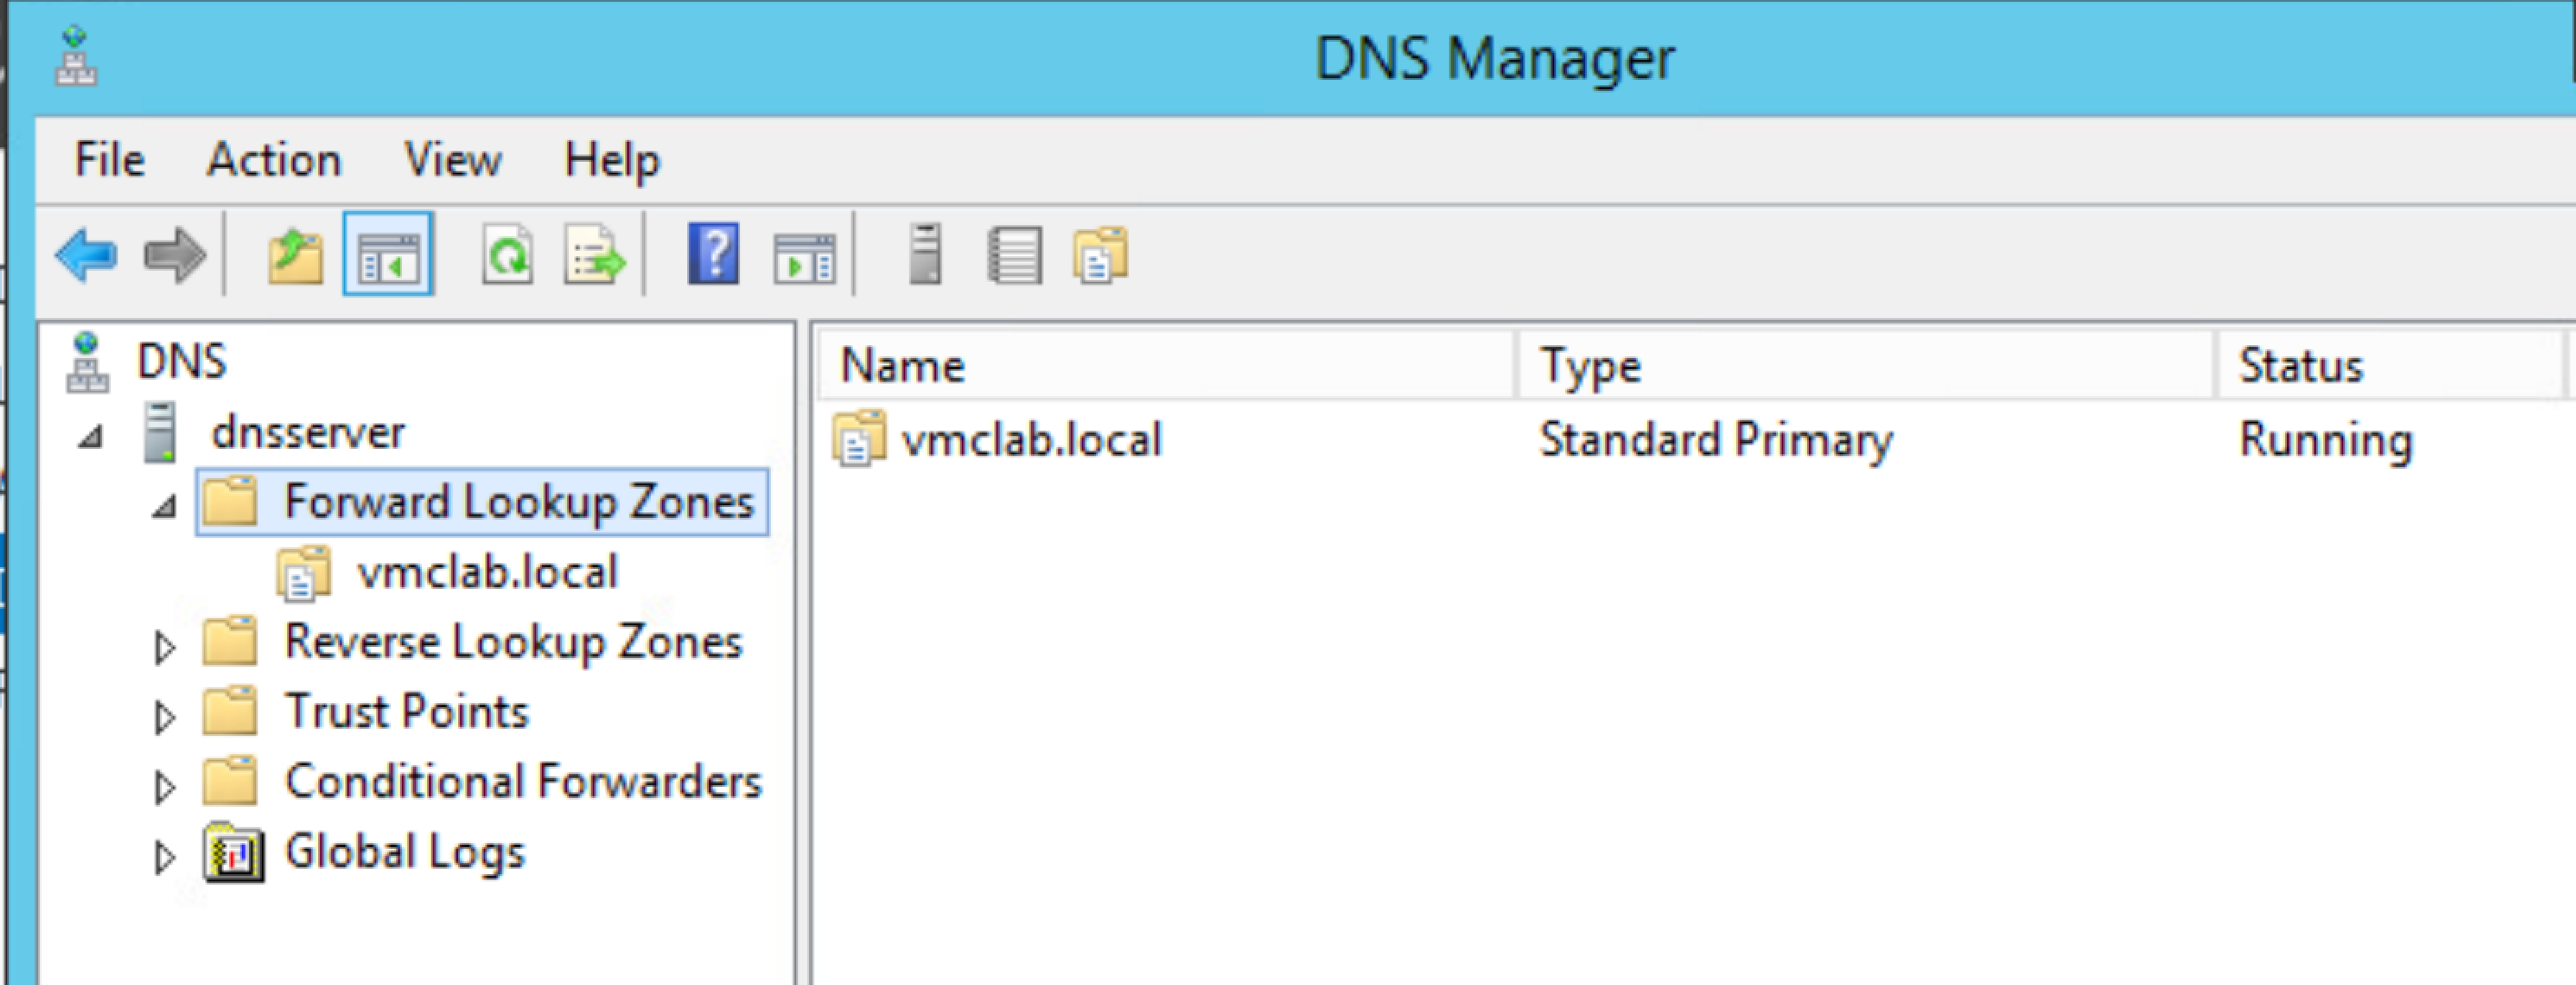Click the New Zone toolbar icon
The image size is (2576, 985).
(1101, 256)
